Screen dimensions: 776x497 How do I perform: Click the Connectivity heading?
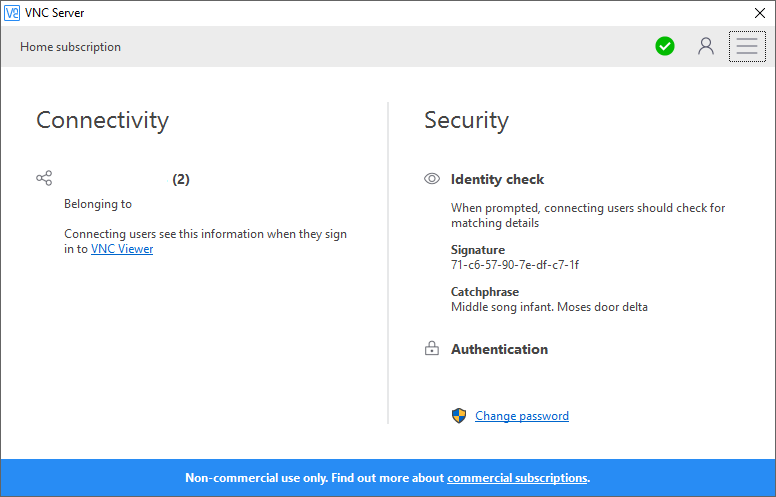102,120
